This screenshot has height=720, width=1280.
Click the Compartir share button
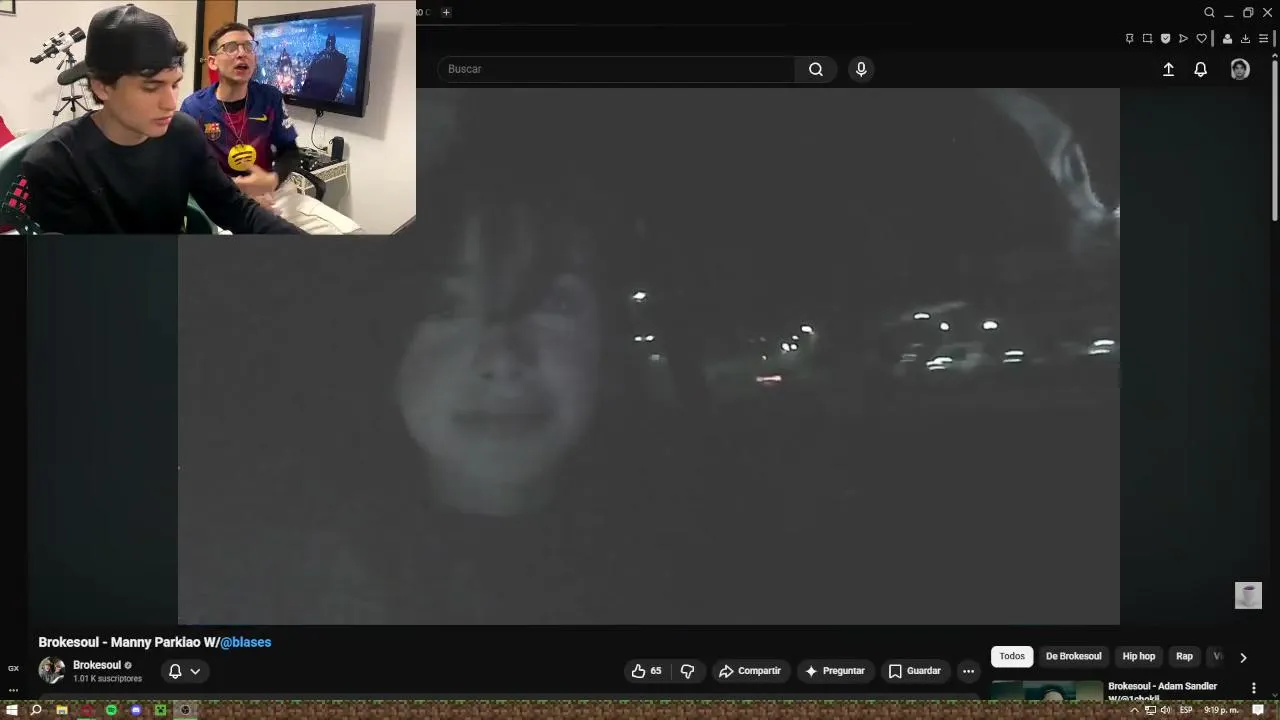coord(749,671)
